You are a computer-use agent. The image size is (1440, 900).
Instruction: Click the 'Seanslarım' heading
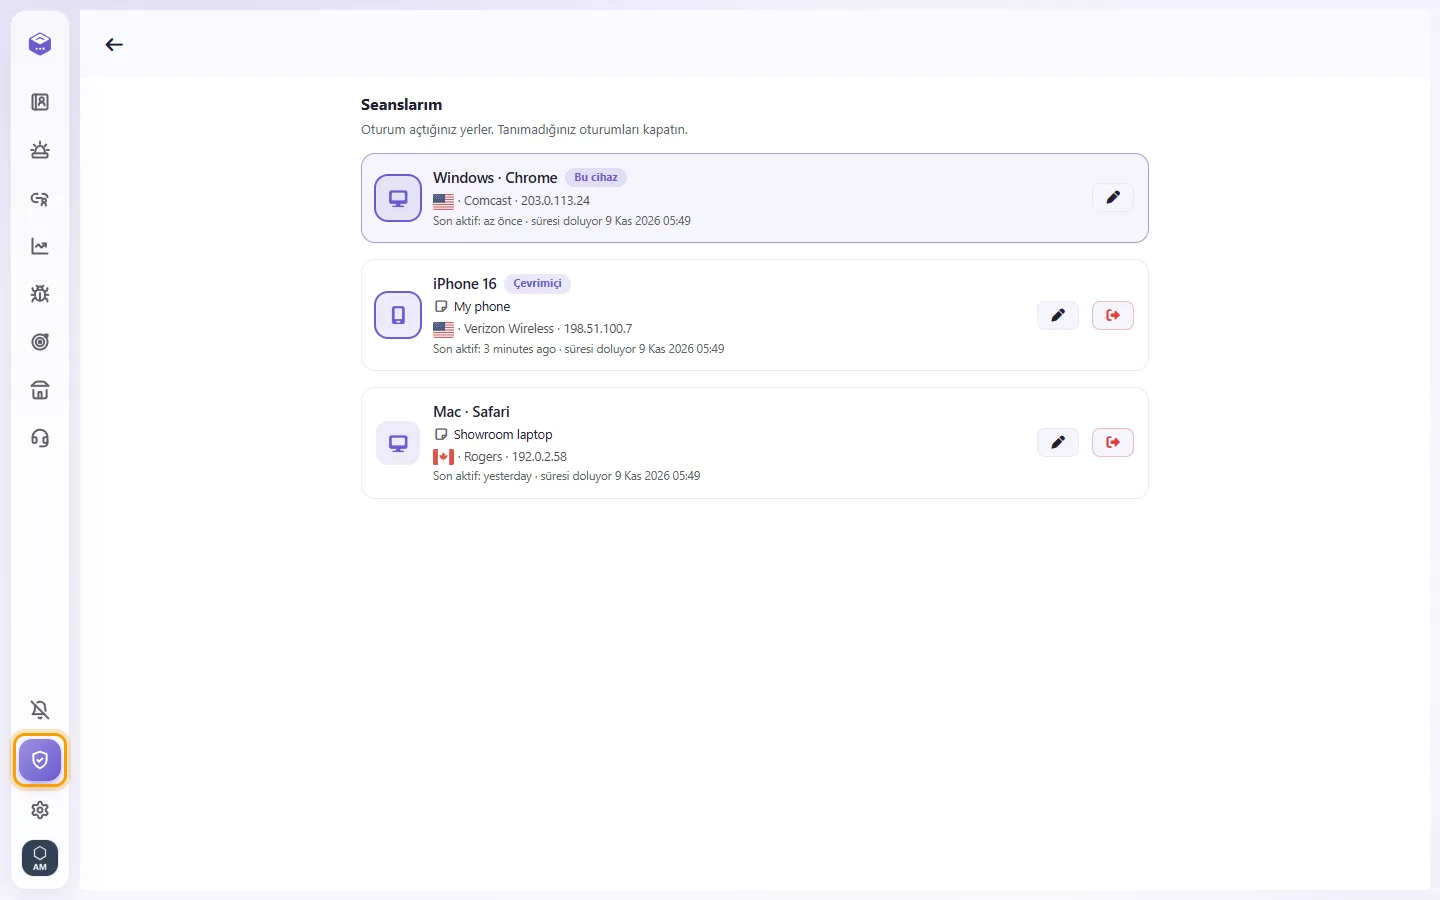(401, 105)
